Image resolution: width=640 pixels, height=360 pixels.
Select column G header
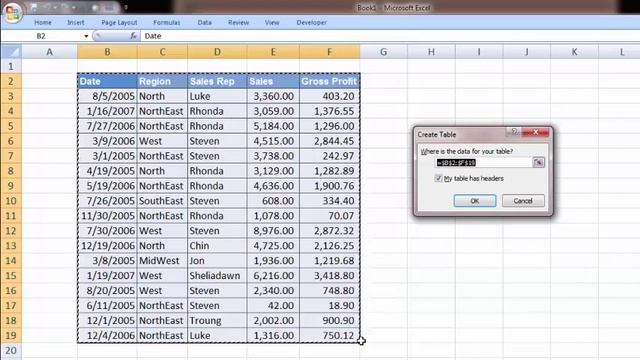coord(383,52)
